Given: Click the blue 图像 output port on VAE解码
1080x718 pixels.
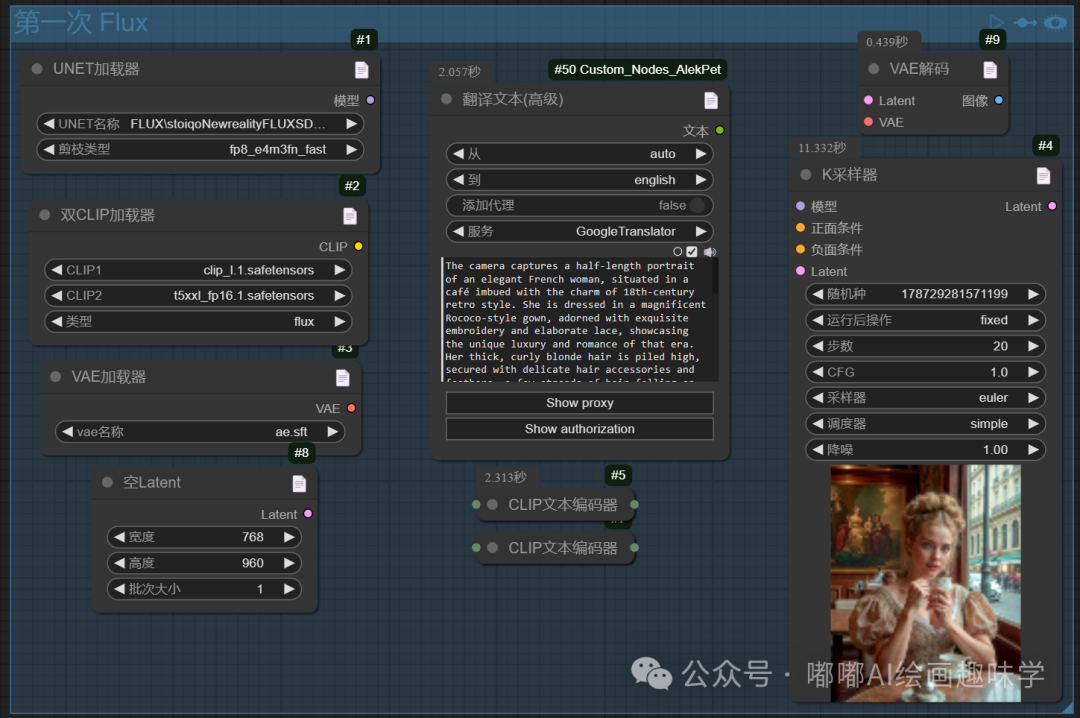Looking at the screenshot, I should 999,100.
